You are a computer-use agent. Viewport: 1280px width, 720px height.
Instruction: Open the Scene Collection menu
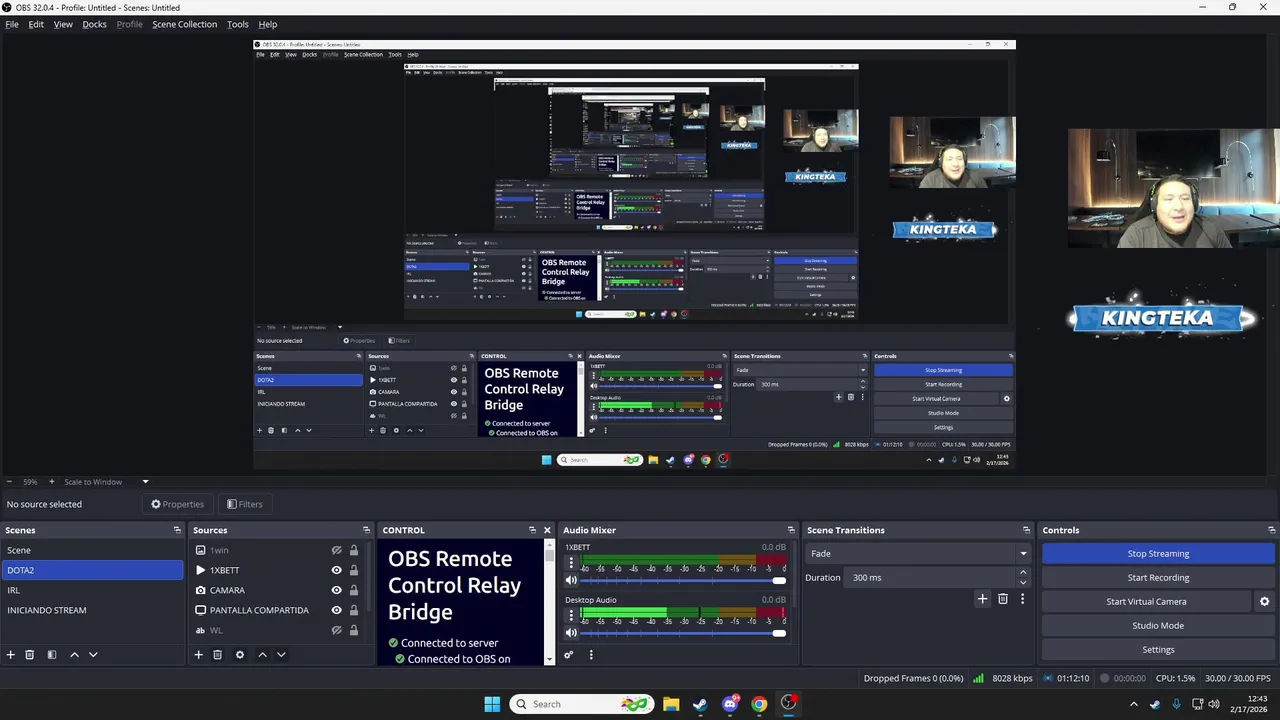click(184, 24)
